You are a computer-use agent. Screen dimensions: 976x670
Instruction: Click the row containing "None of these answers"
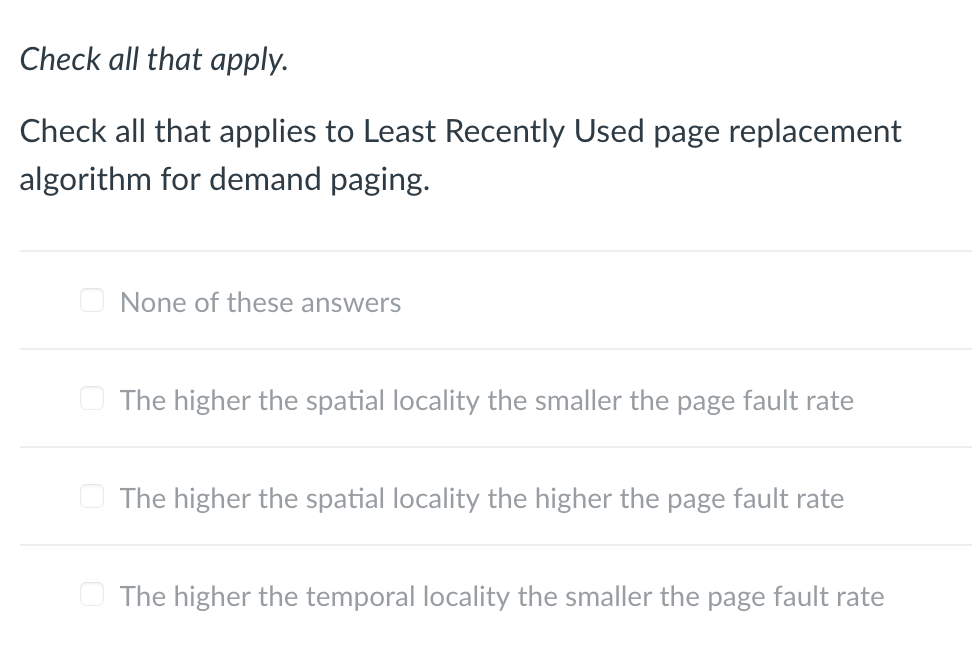click(x=488, y=299)
